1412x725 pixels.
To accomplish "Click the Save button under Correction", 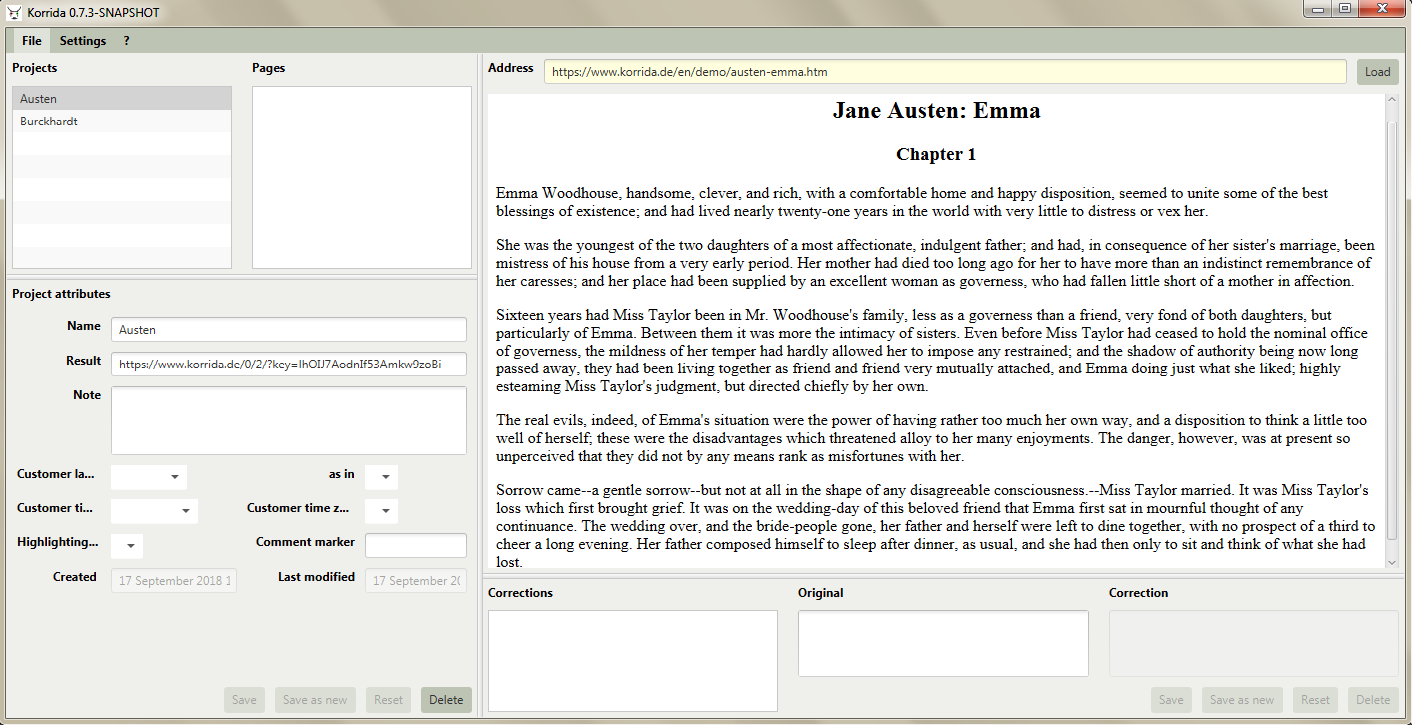I will point(1171,700).
